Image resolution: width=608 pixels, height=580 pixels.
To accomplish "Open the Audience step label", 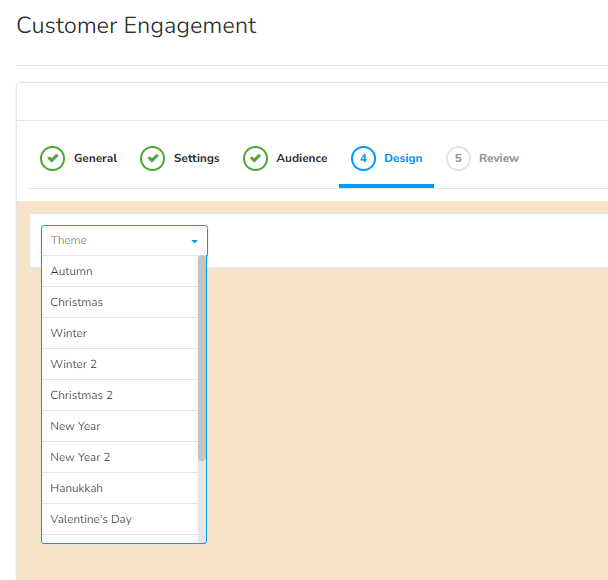I will [x=301, y=158].
